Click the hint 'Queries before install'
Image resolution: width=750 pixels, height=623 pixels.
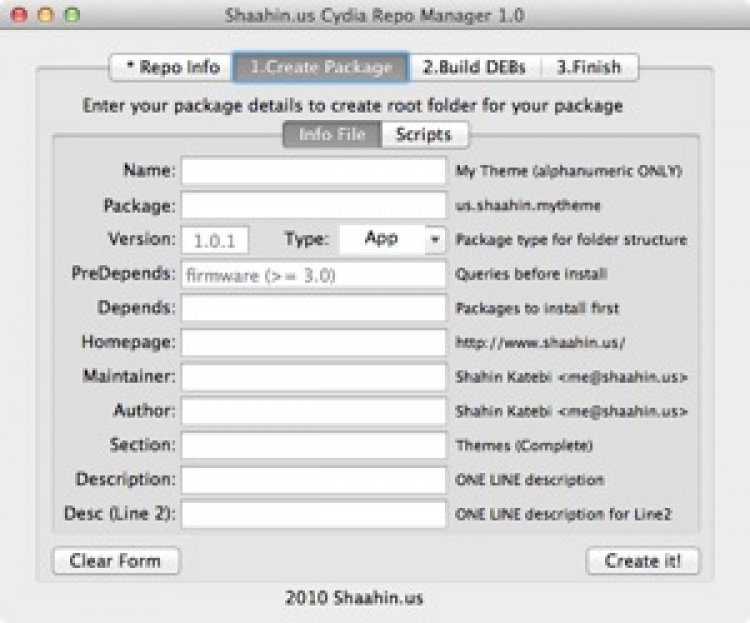pyautogui.click(x=531, y=274)
